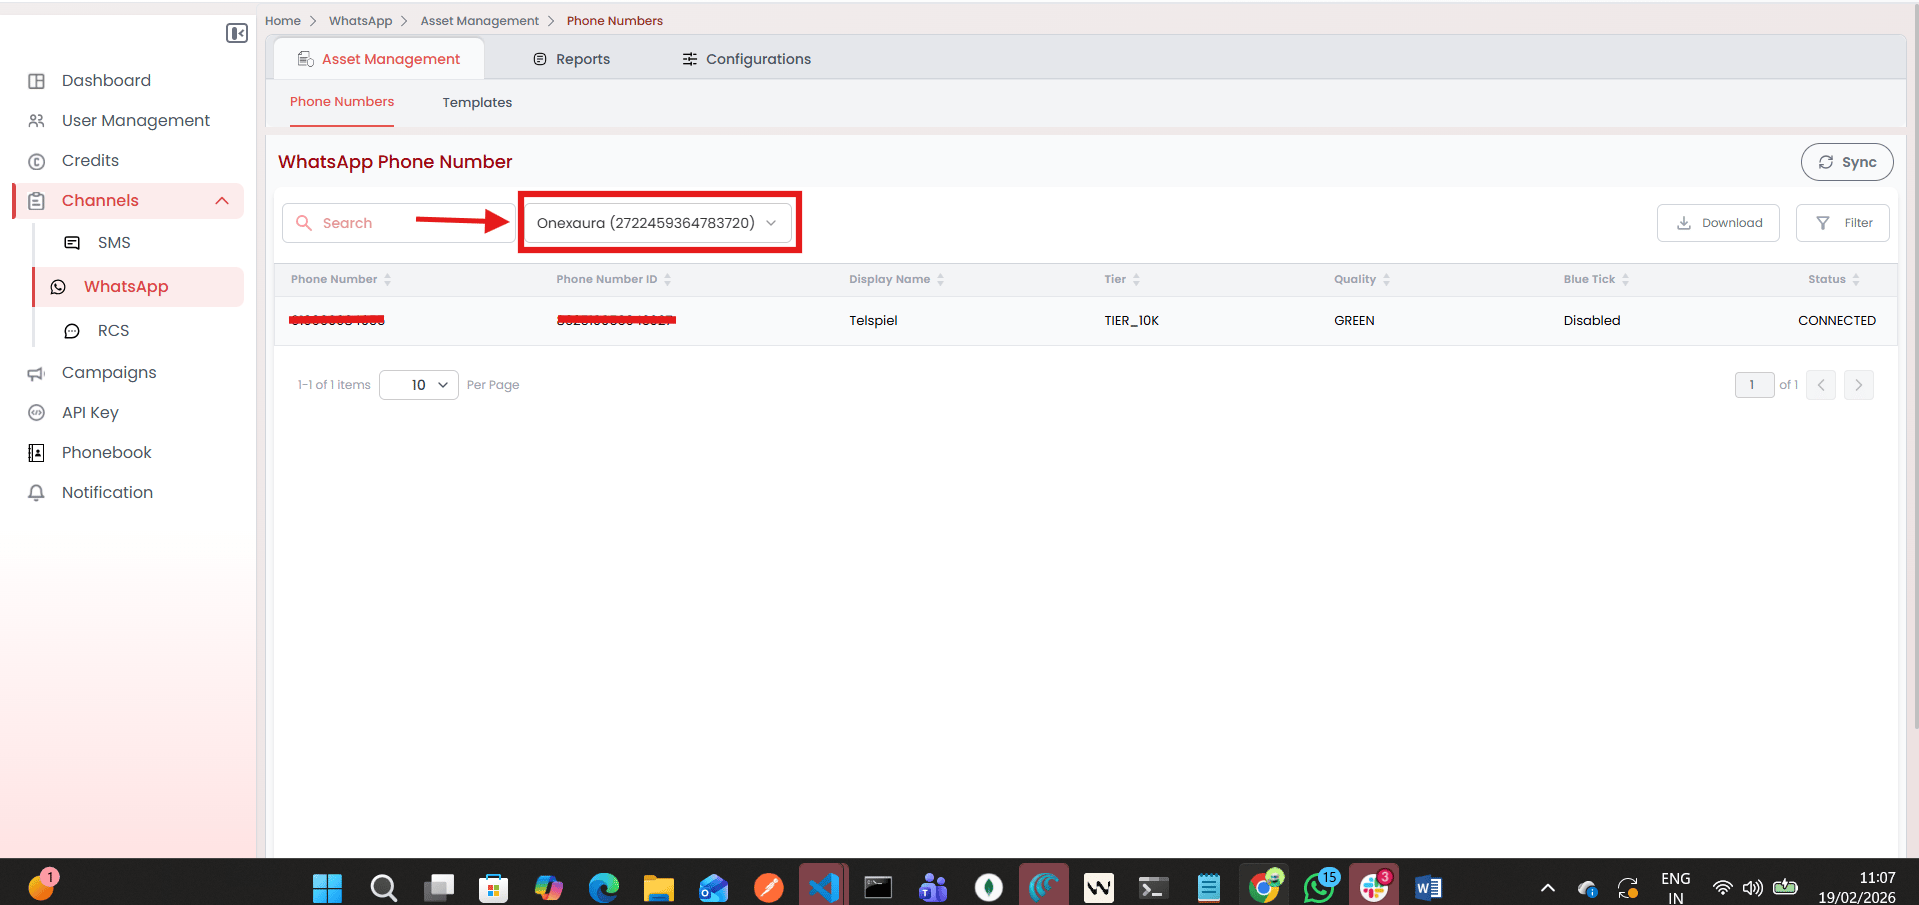Open Microsoft Store from the taskbar
Viewport: 1919px width, 905px height.
(493, 887)
